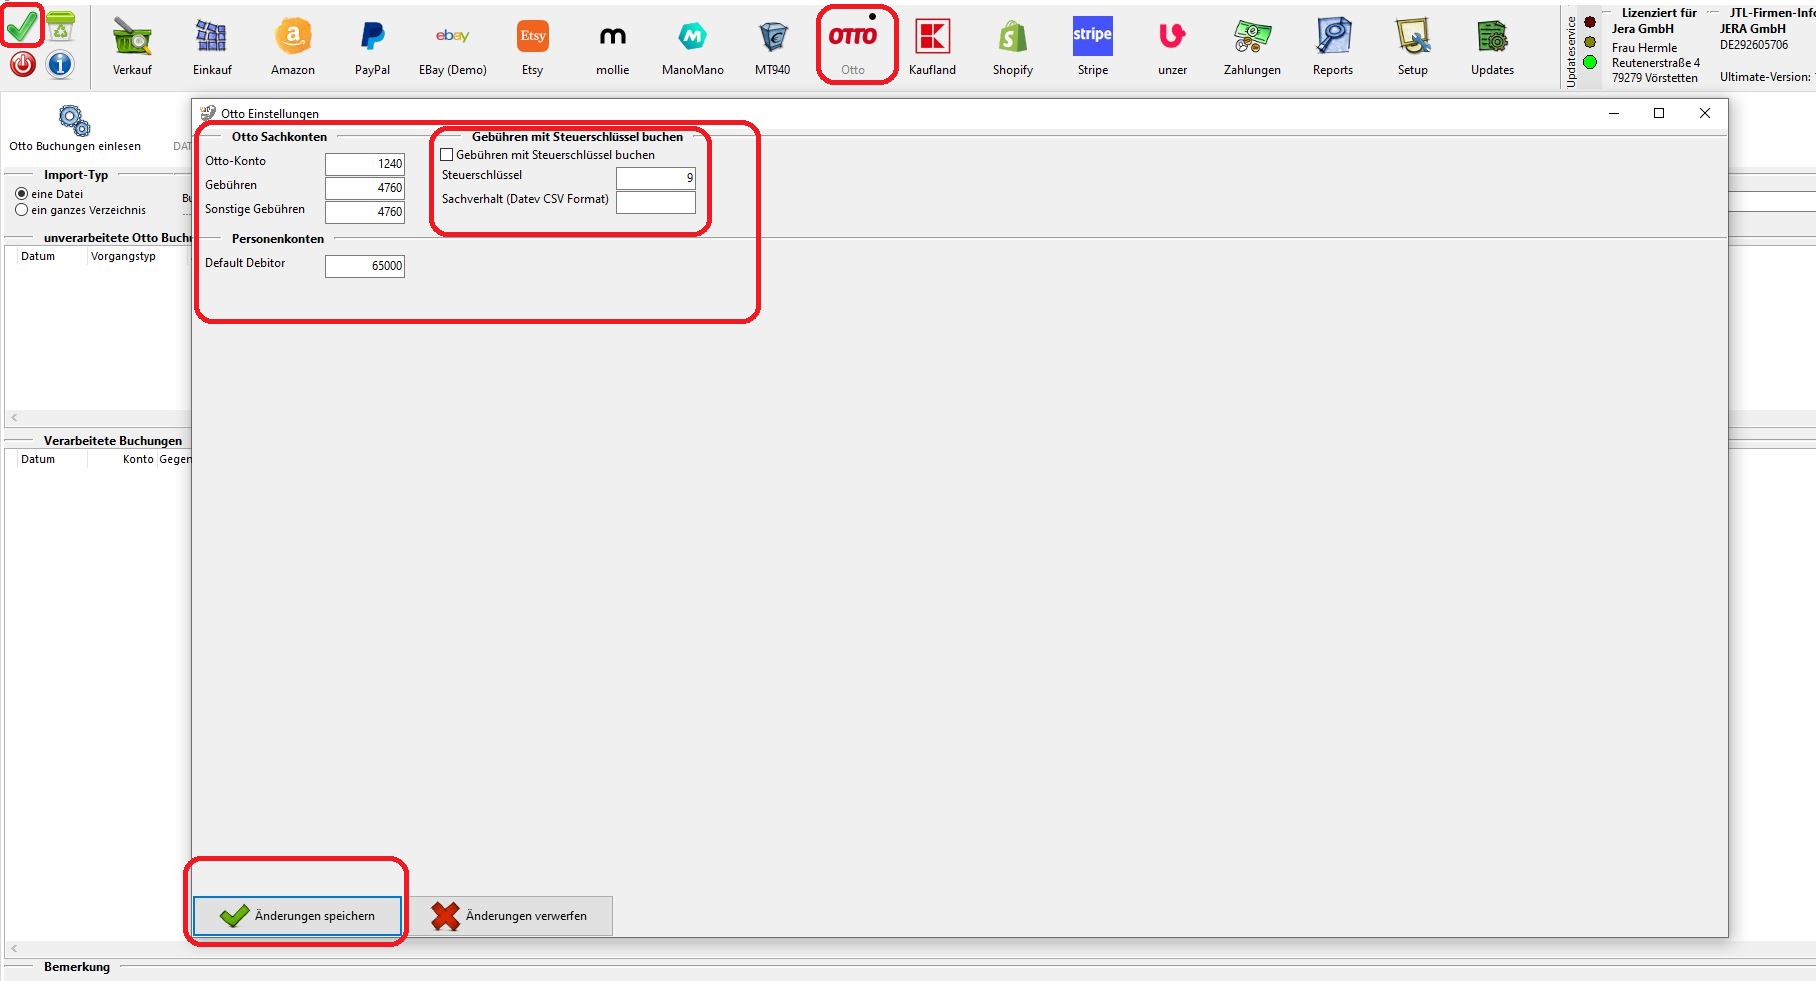Click Änderungen speichern button
This screenshot has width=1816, height=981.
pyautogui.click(x=297, y=916)
